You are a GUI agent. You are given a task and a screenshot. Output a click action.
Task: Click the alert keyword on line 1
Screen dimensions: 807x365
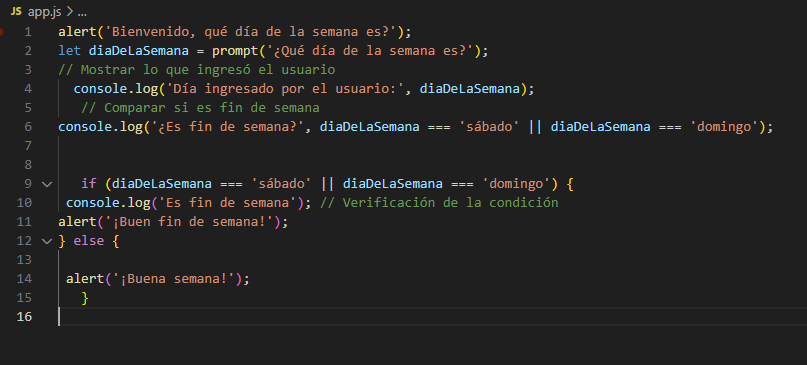(x=77, y=32)
